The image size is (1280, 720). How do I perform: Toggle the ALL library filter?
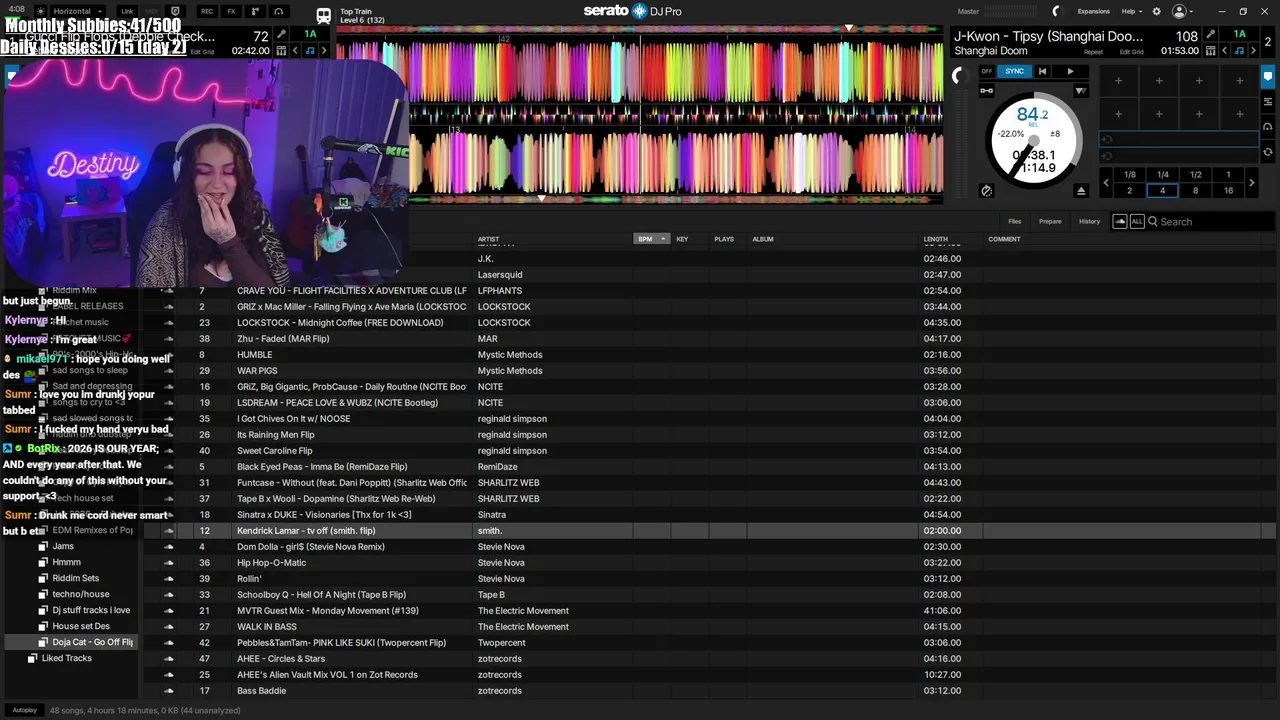(x=1137, y=221)
